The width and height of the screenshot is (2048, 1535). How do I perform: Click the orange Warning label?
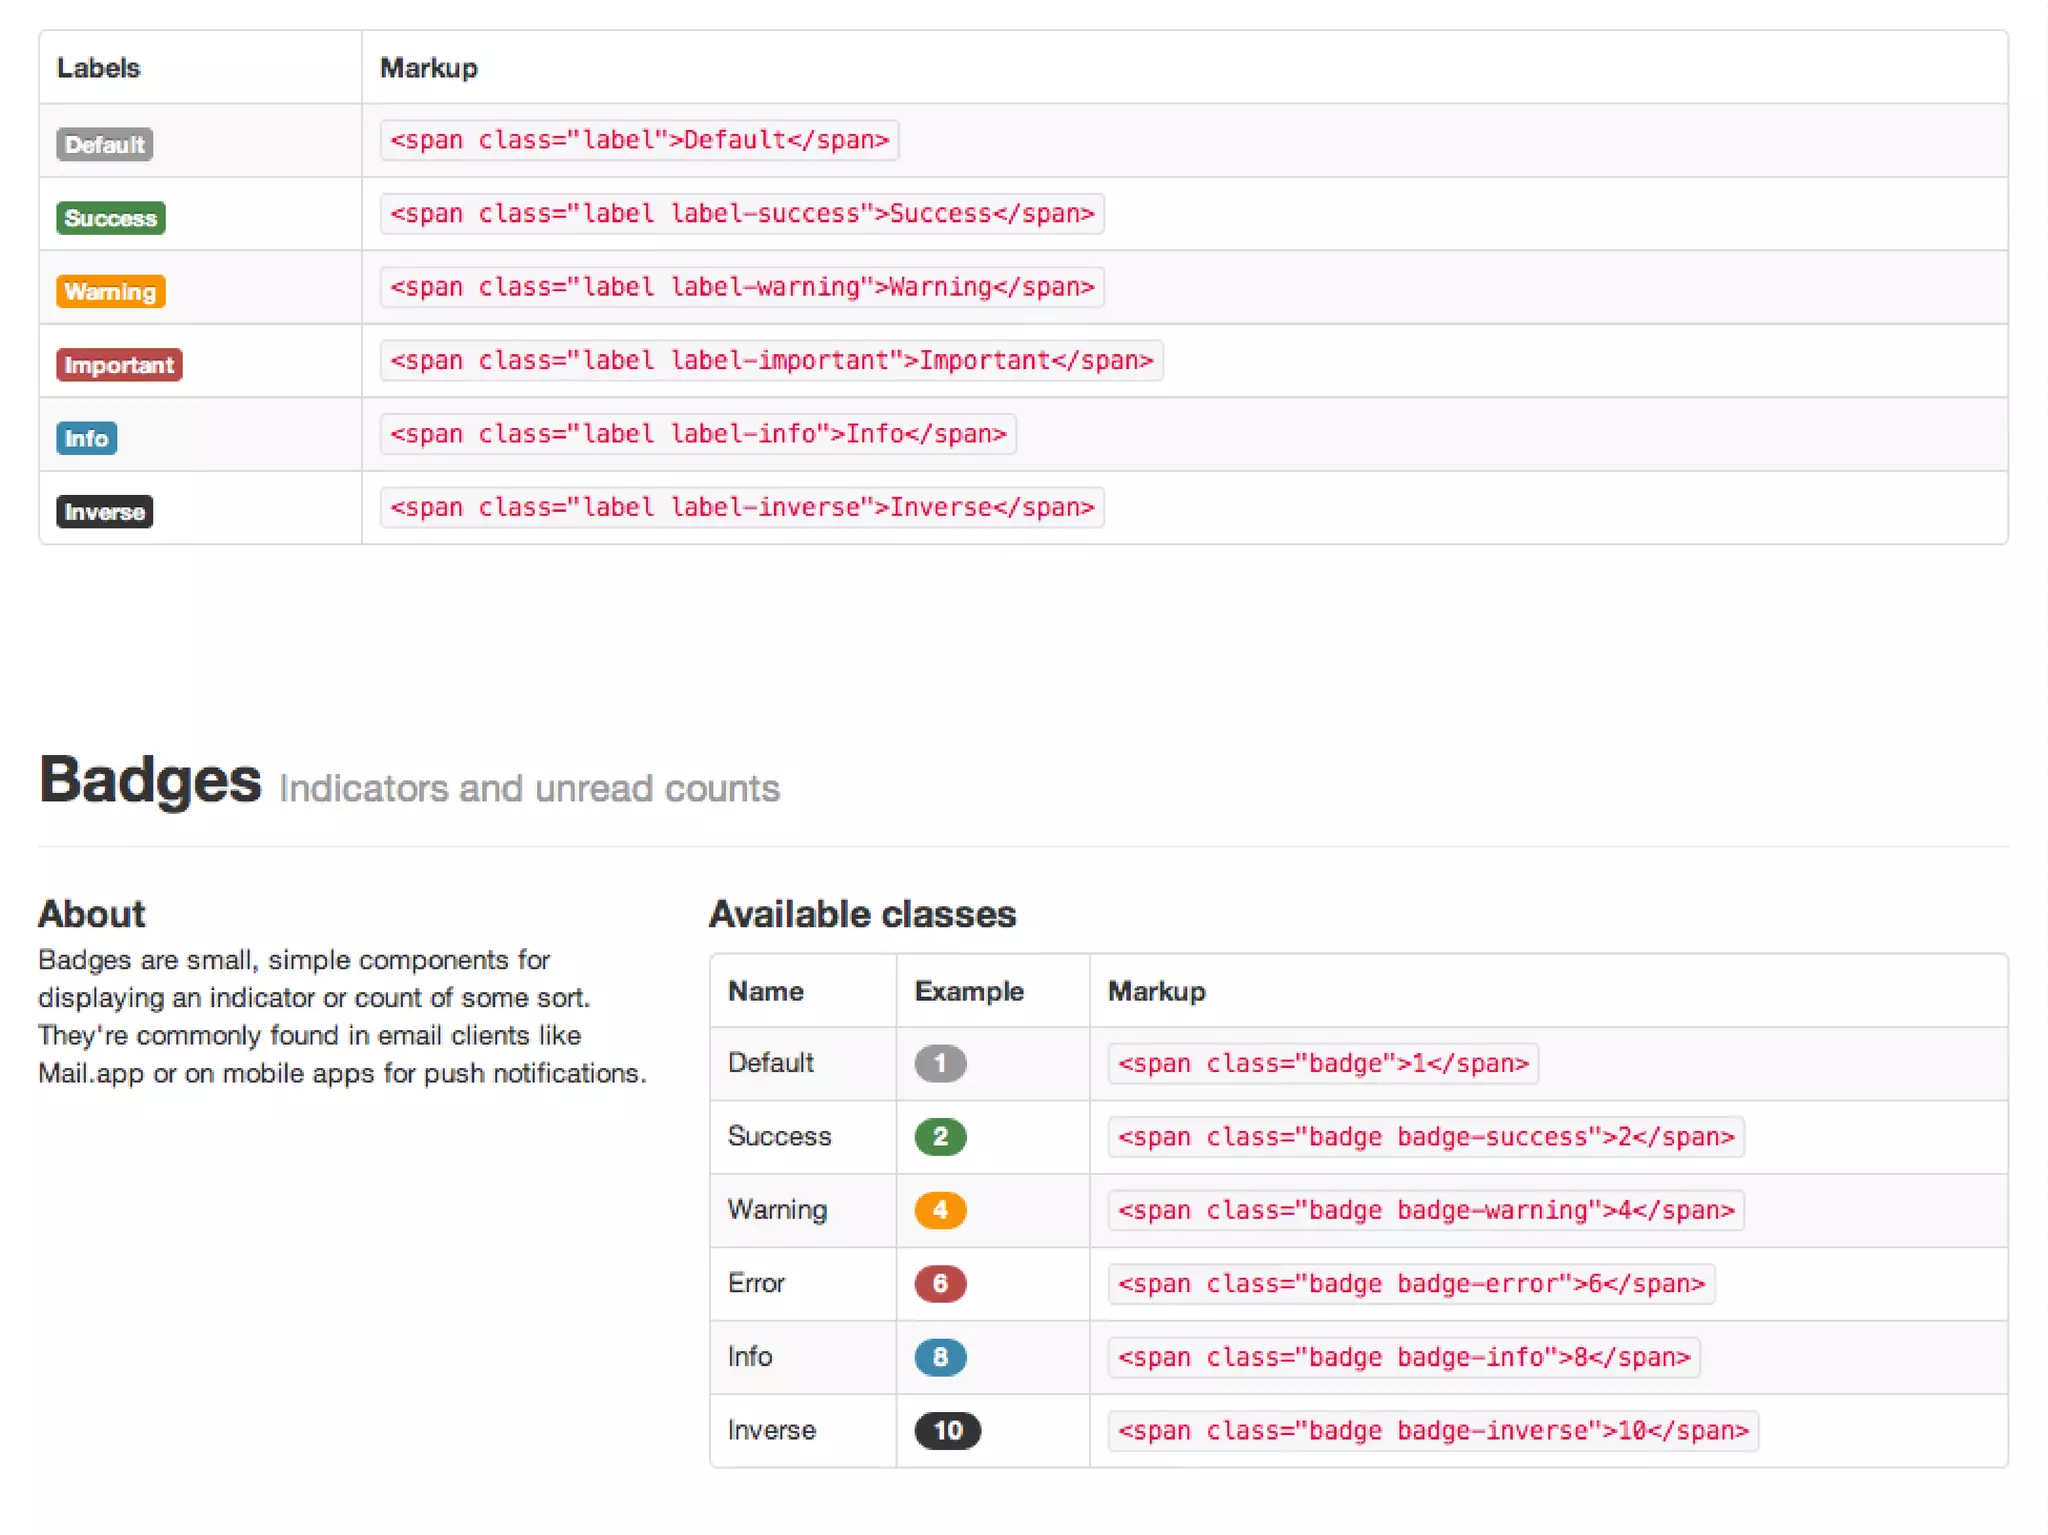coord(110,292)
